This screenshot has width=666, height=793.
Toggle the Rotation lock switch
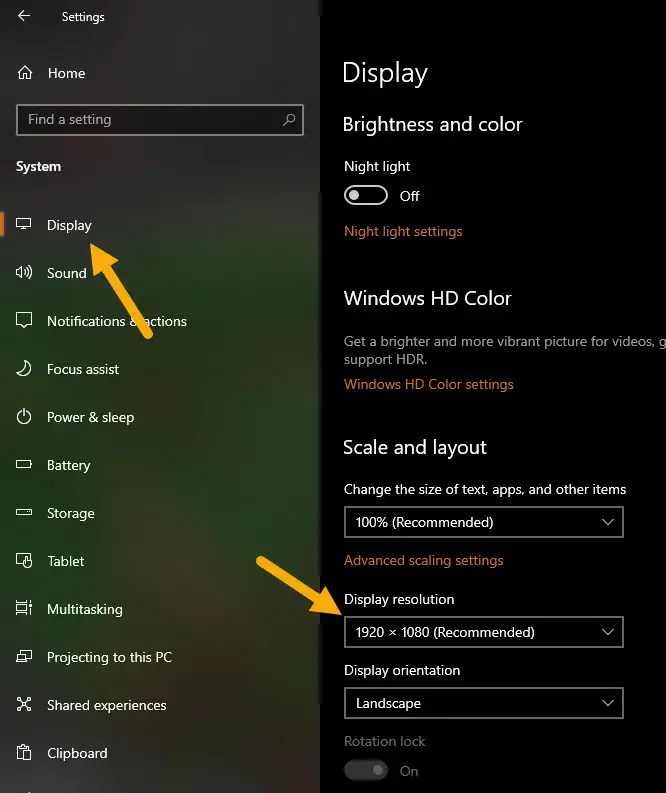[x=366, y=771]
